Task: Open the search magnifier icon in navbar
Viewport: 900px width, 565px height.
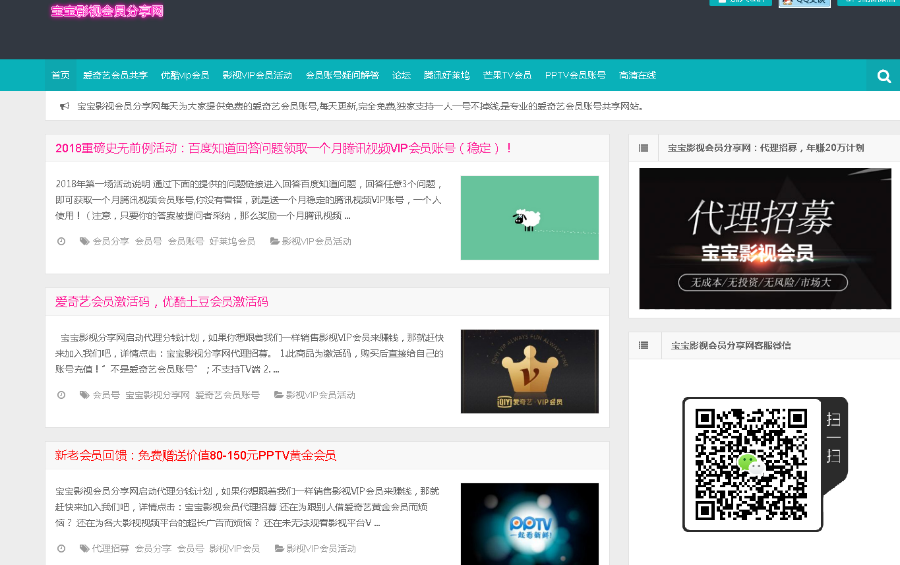Action: point(884,76)
